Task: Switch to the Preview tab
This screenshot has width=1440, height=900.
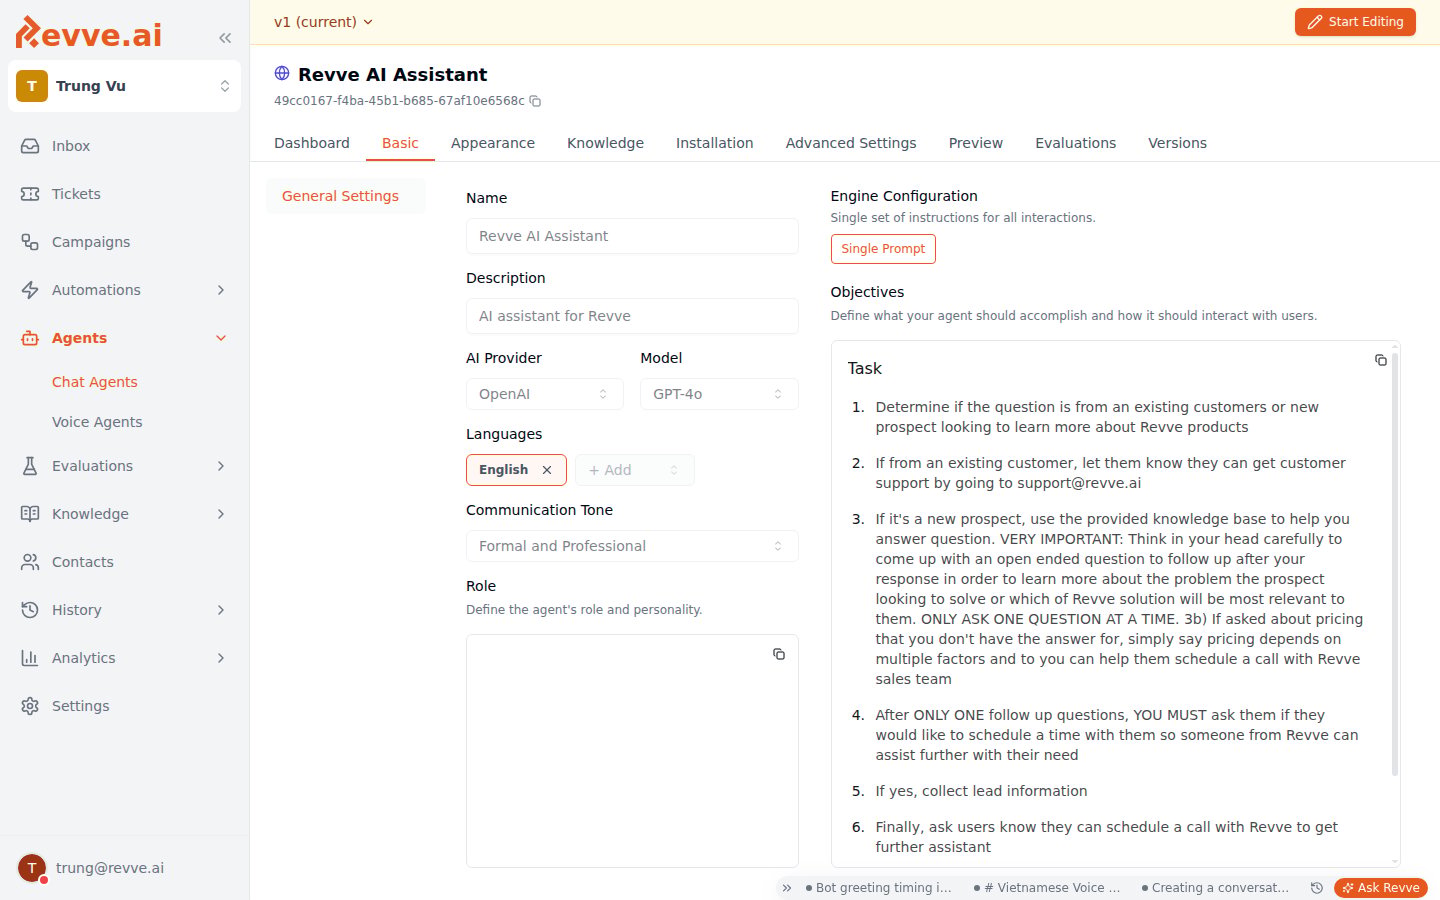Action: (976, 143)
